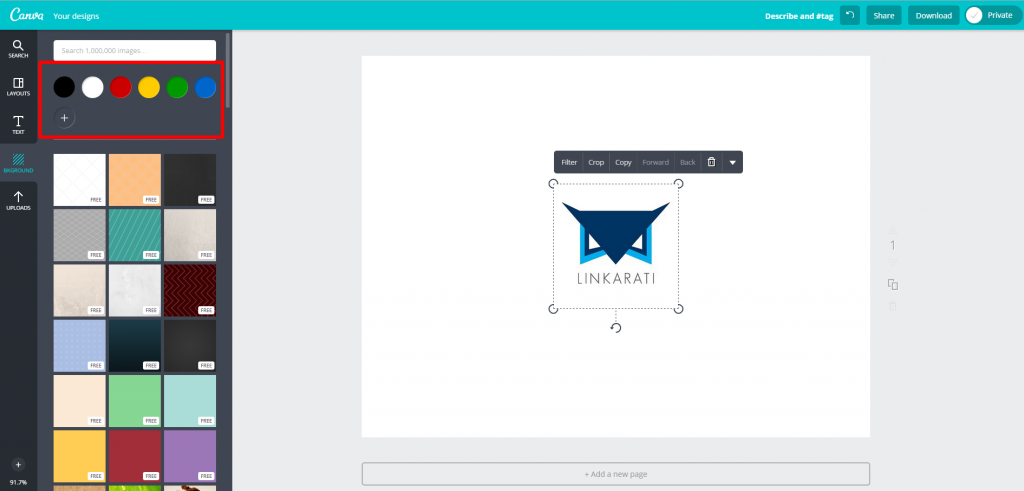The image size is (1024, 491).
Task: Open the toolbar's more options arrow
Action: click(733, 163)
